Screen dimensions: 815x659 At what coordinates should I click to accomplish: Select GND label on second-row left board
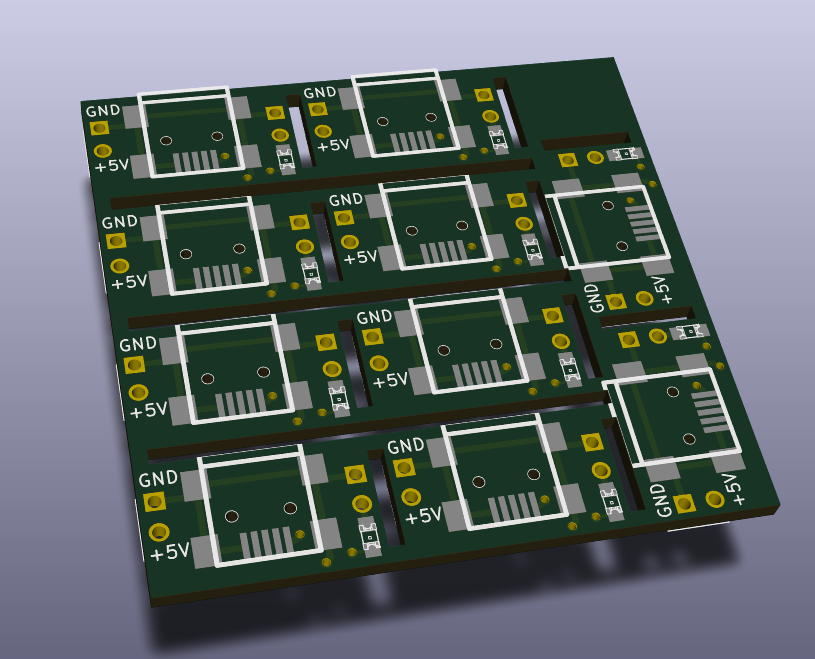120,222
